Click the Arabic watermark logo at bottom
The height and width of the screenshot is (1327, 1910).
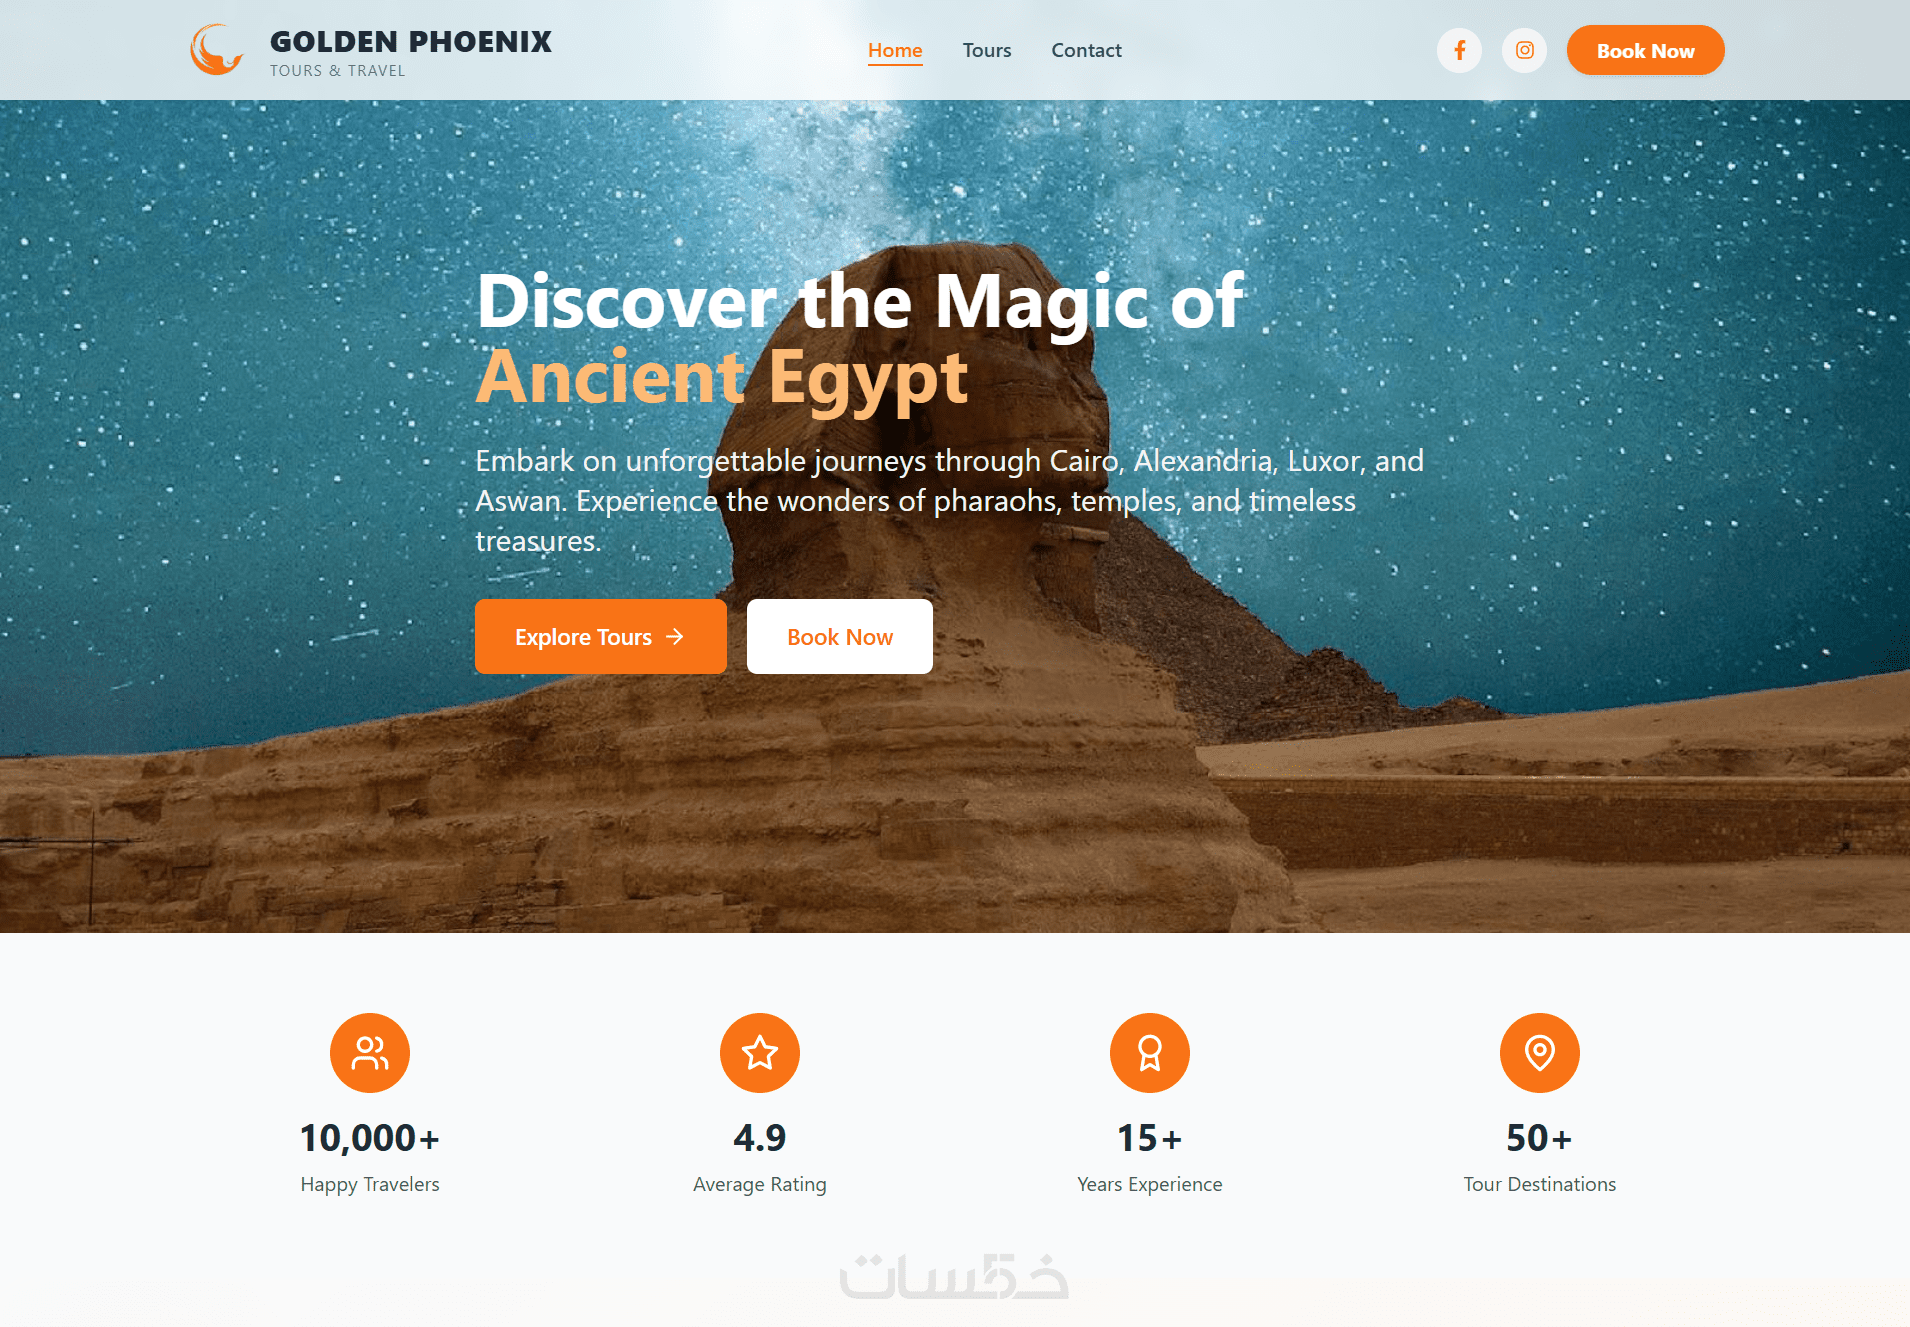click(x=954, y=1276)
